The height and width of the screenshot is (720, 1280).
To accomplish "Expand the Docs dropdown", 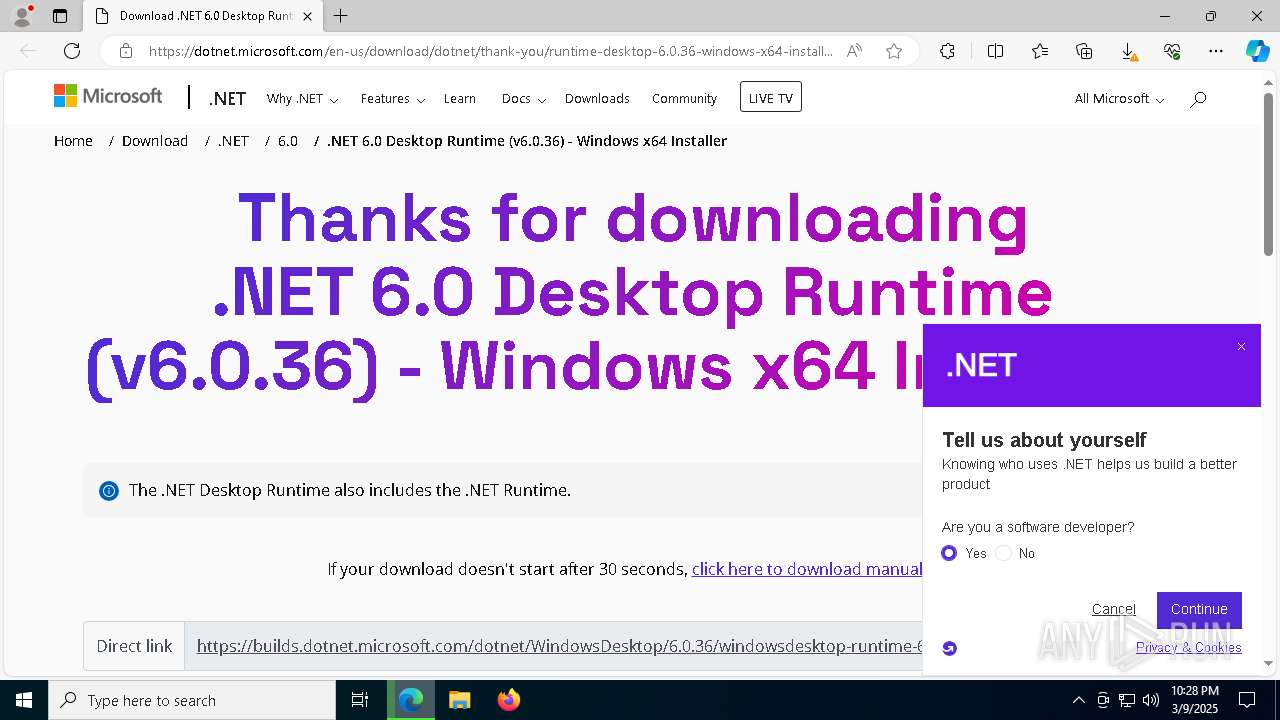I will coord(524,98).
